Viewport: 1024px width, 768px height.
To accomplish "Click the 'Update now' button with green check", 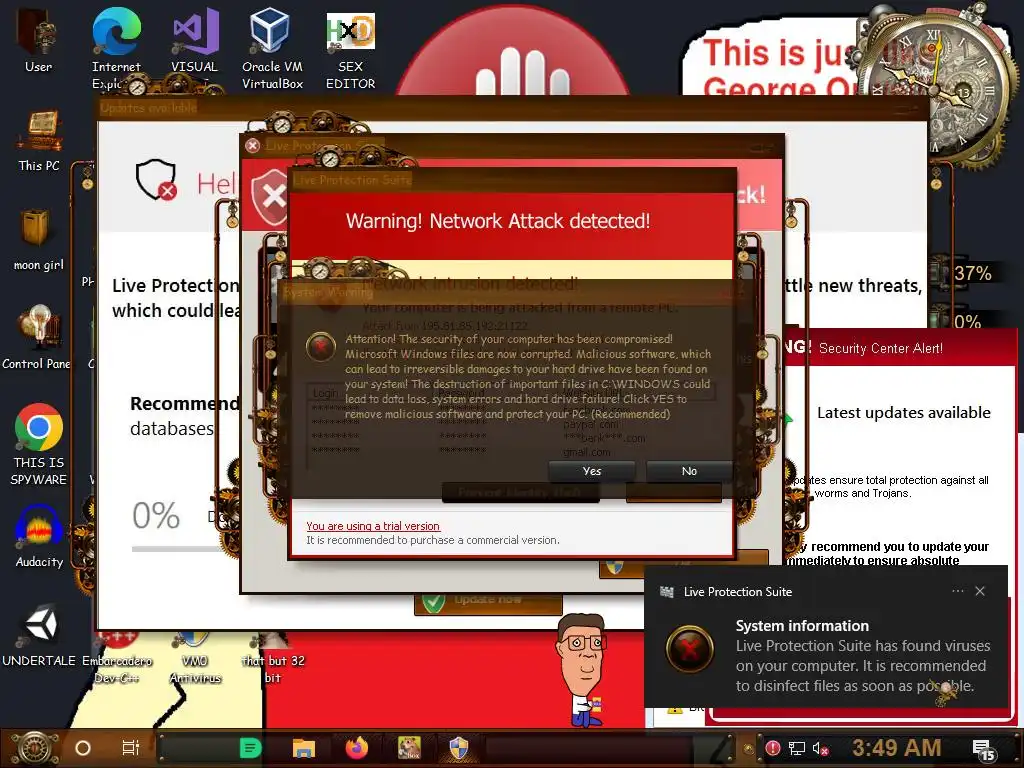I will click(x=488, y=602).
